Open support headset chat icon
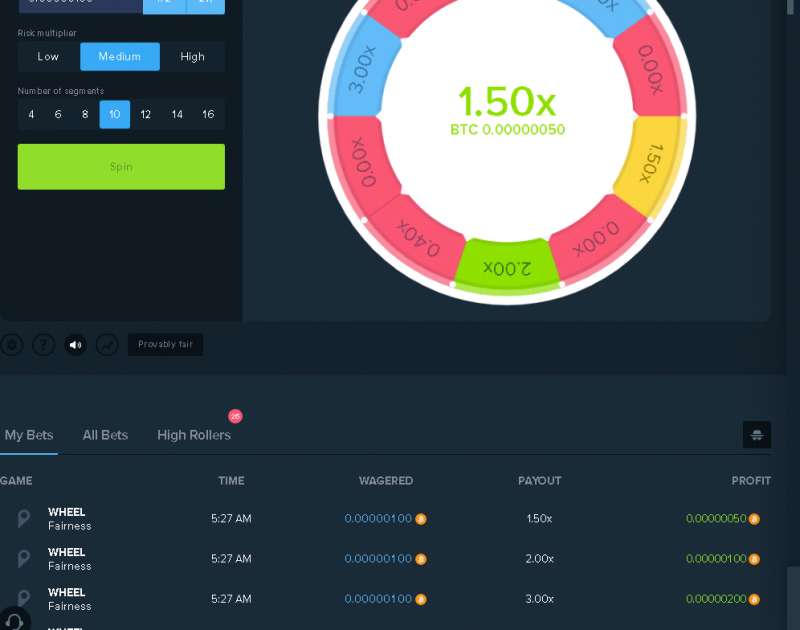Viewport: 800px width, 630px height. pos(14,620)
